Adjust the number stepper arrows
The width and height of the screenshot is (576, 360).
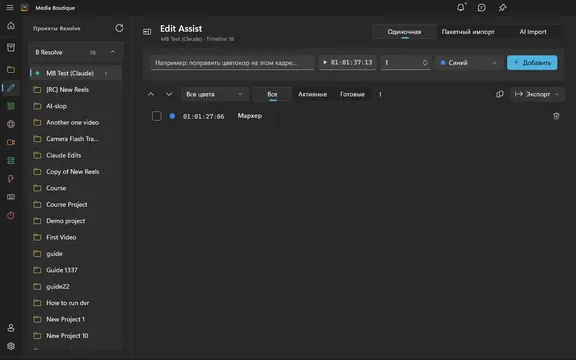(x=425, y=63)
